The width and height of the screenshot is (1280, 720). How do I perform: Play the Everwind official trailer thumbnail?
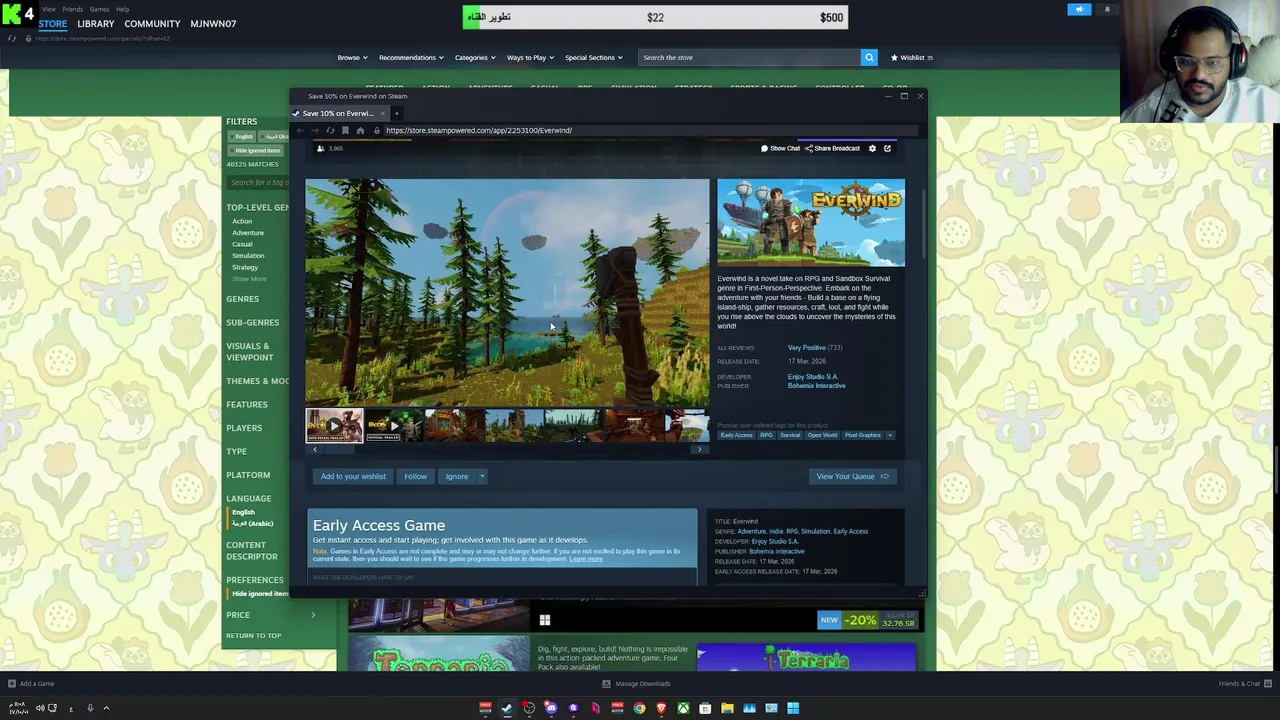click(394, 426)
